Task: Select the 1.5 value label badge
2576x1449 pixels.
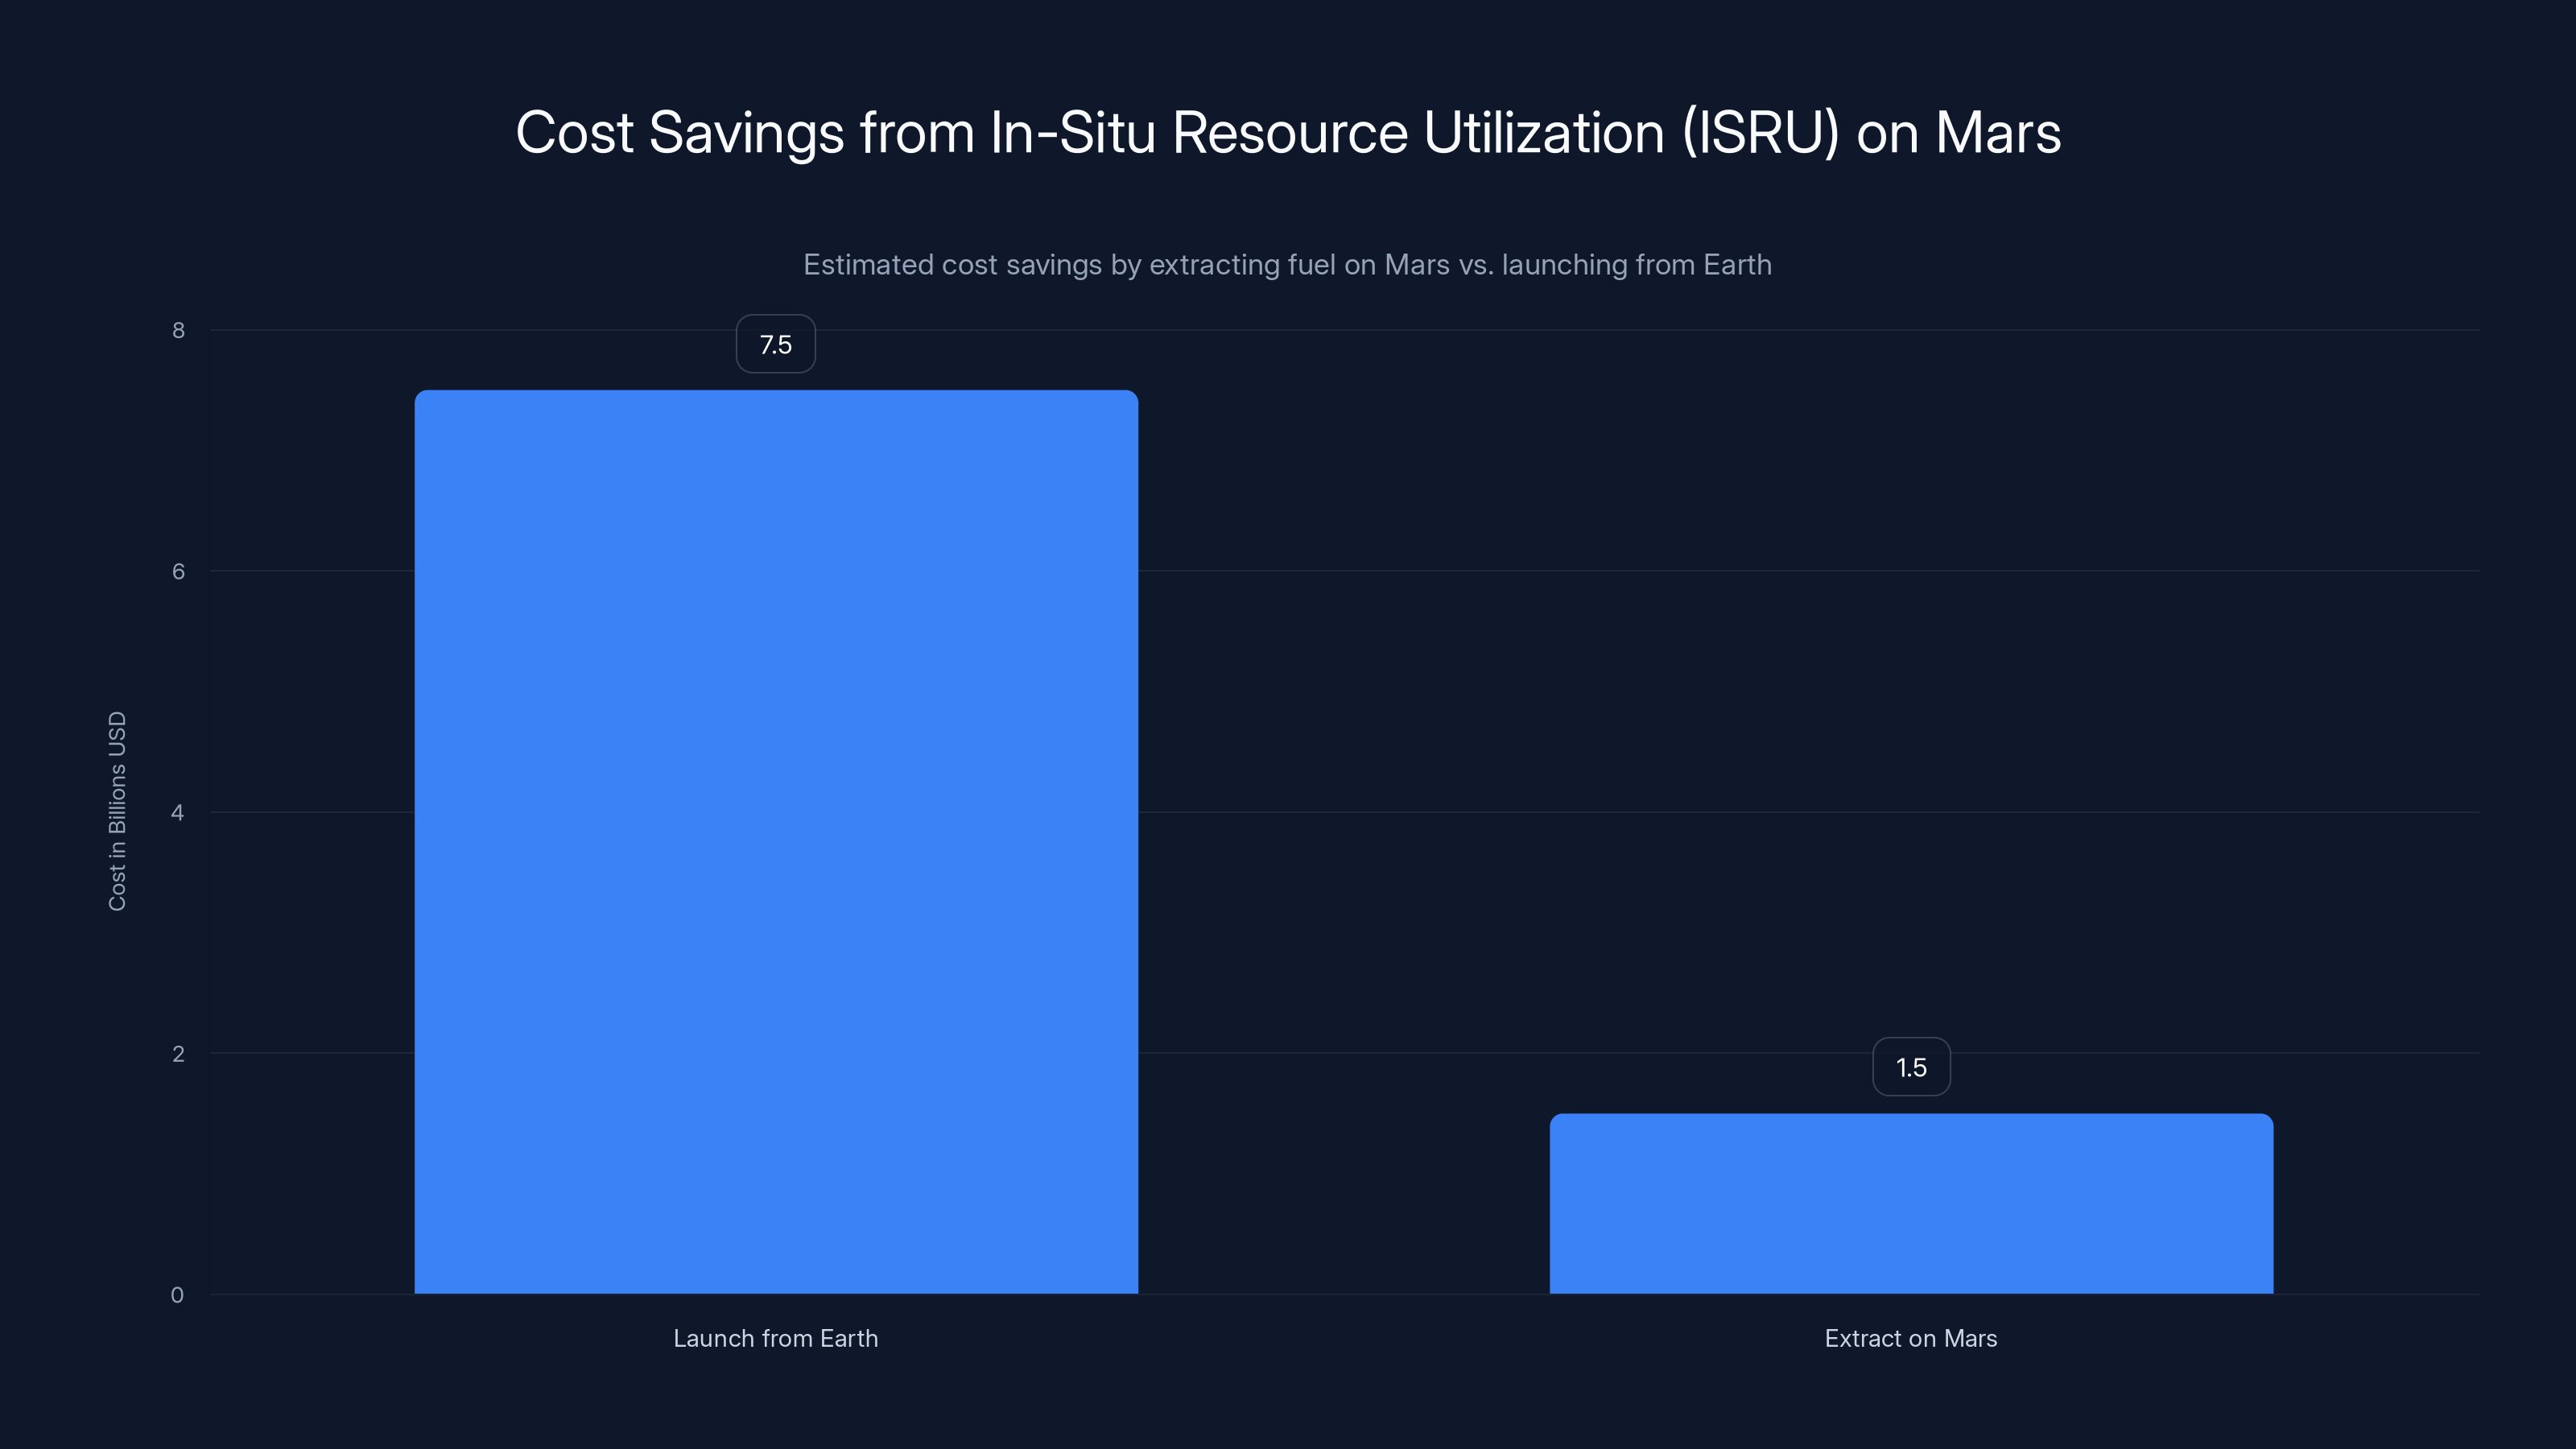Action: point(1911,1067)
